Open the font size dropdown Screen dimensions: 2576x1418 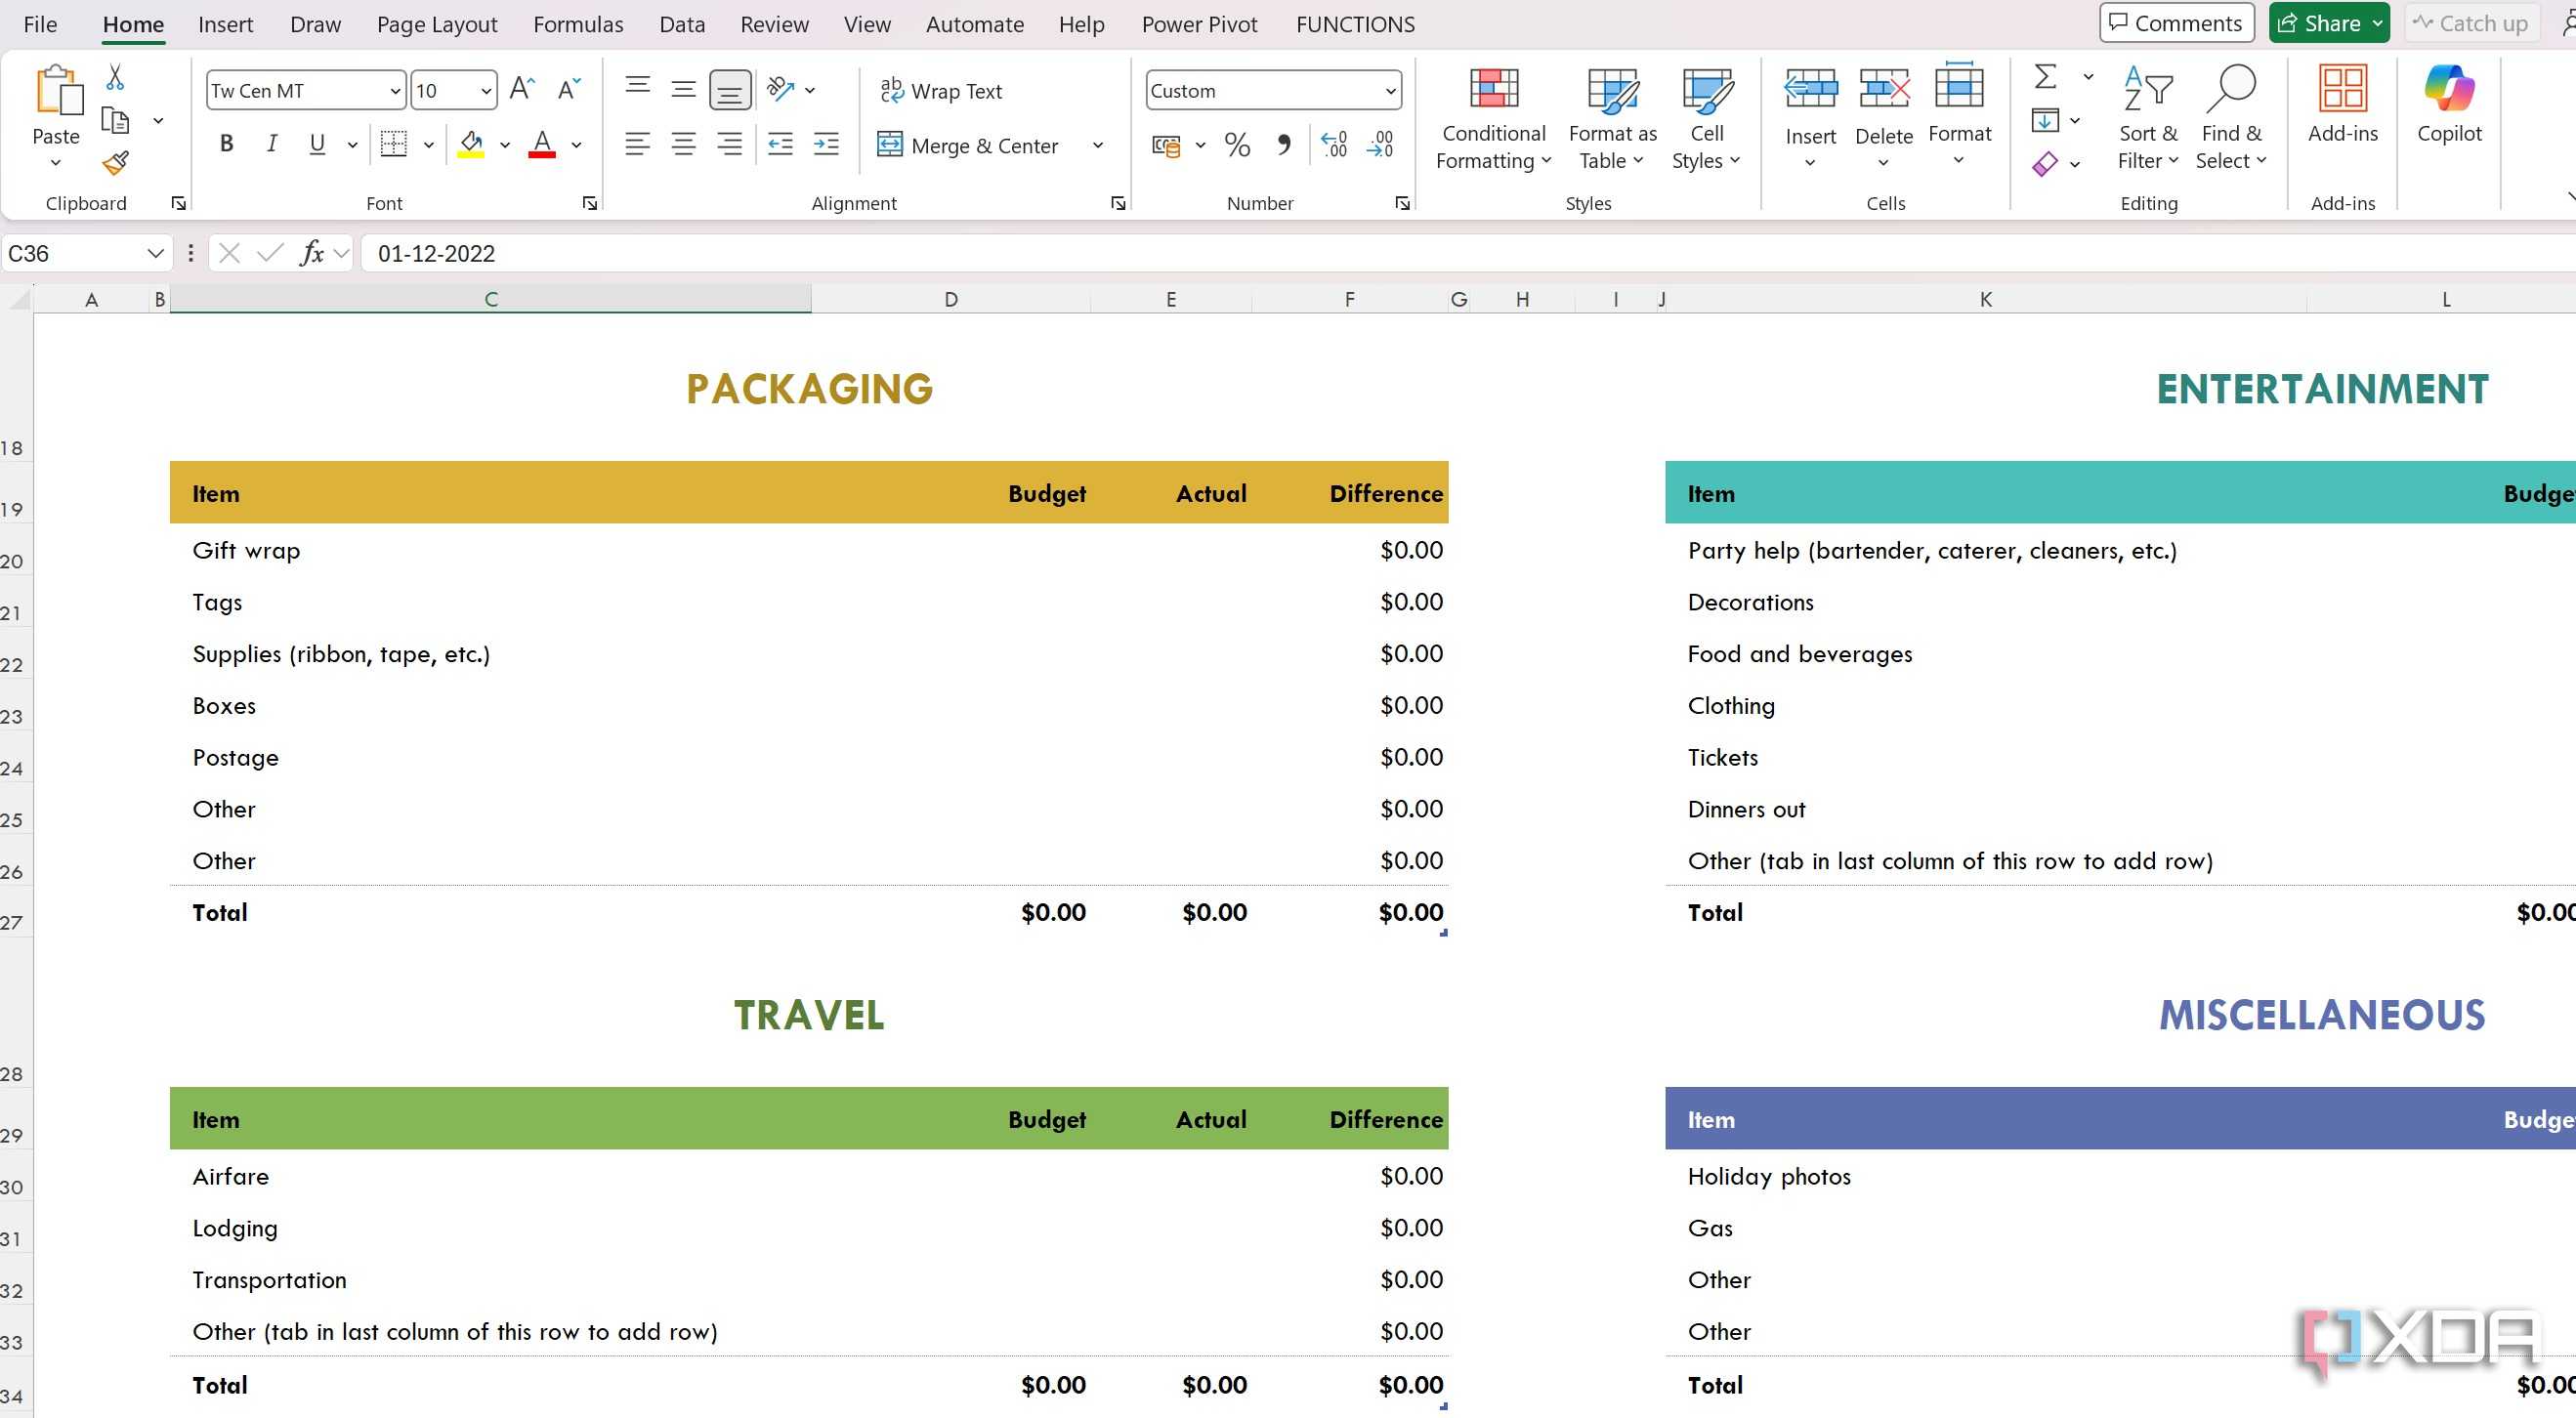[x=486, y=91]
